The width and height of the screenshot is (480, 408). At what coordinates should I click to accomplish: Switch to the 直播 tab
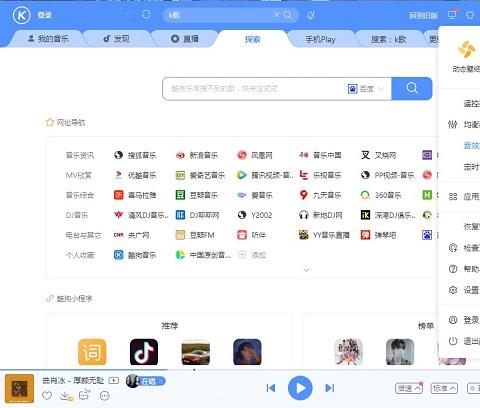pyautogui.click(x=184, y=39)
